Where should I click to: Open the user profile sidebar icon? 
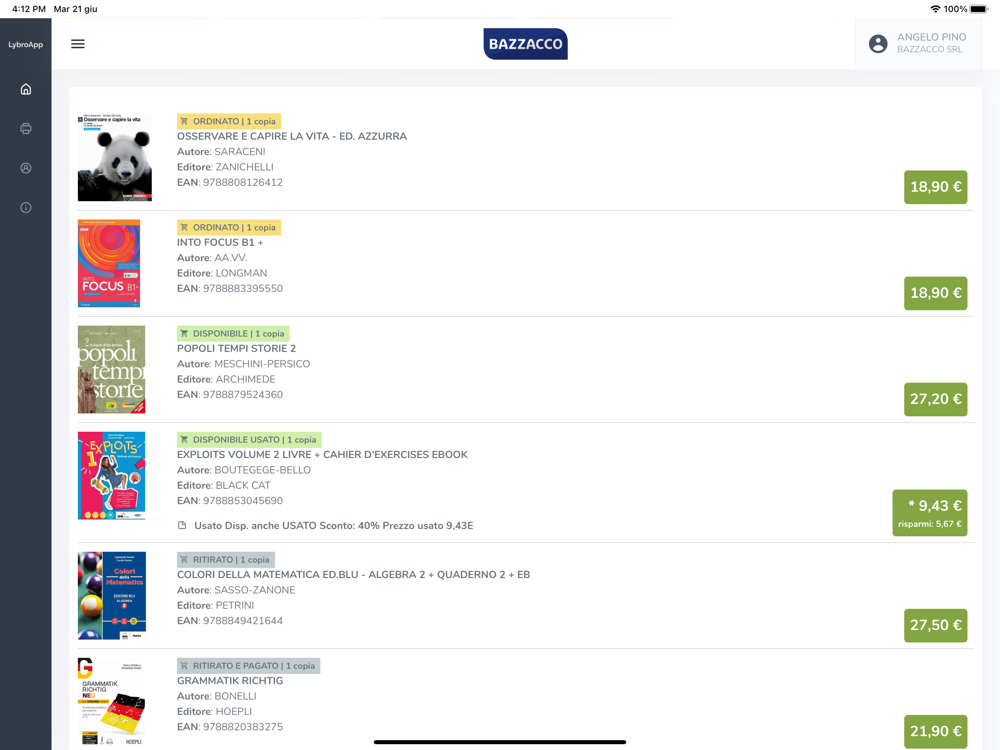point(26,168)
